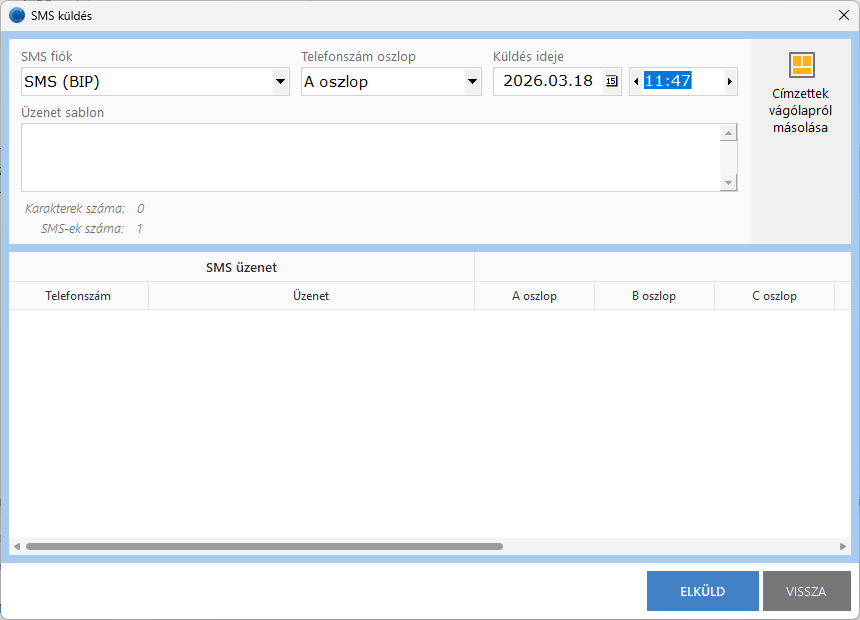Select the Telefonszám column header

[78, 296]
